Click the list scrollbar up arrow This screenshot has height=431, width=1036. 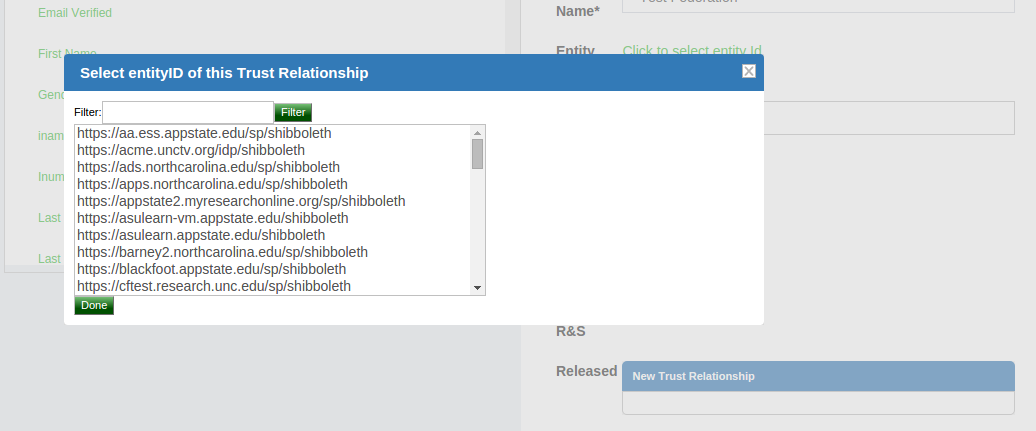coord(478,132)
